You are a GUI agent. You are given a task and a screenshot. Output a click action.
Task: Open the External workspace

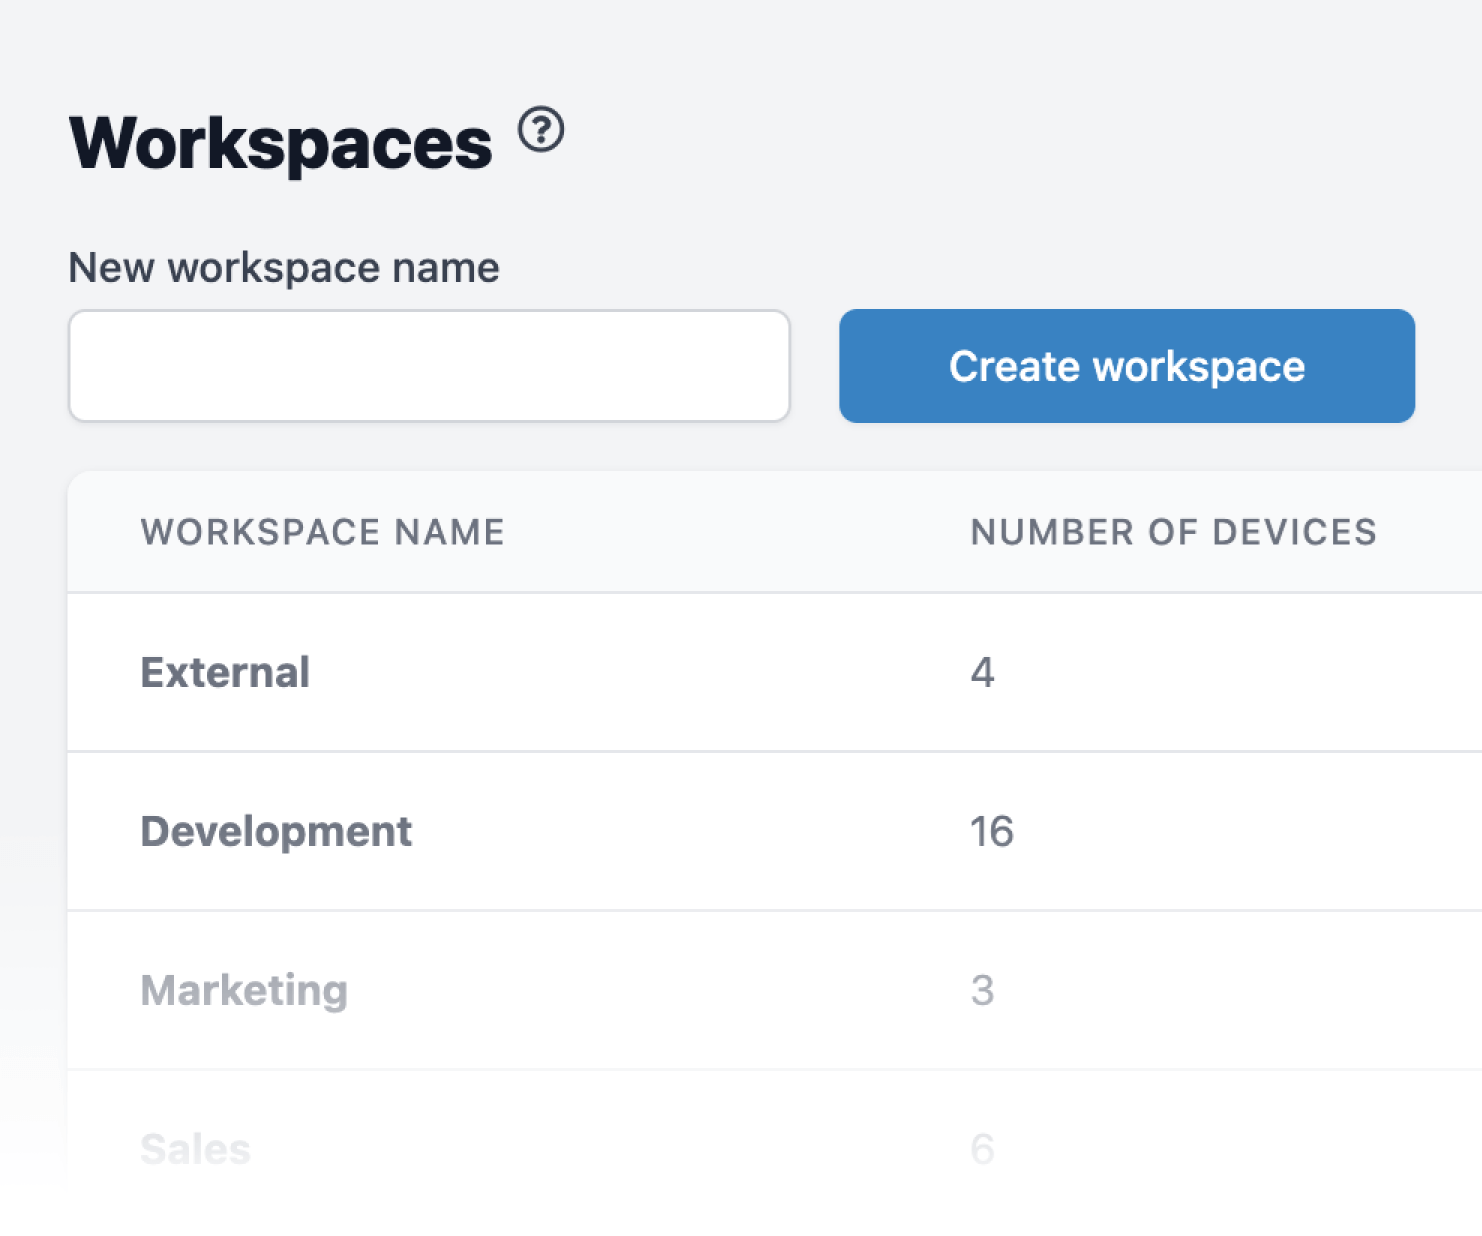[225, 672]
